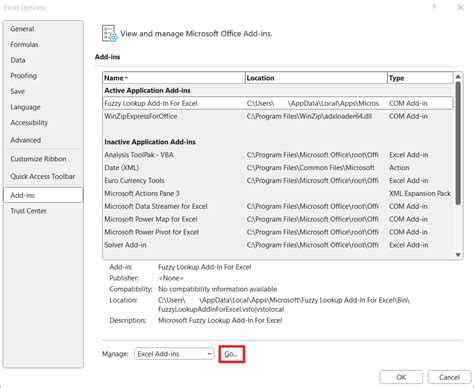The image size is (474, 388).
Task: Select WinZipExpressForOffice add-in row
Action: point(278,116)
